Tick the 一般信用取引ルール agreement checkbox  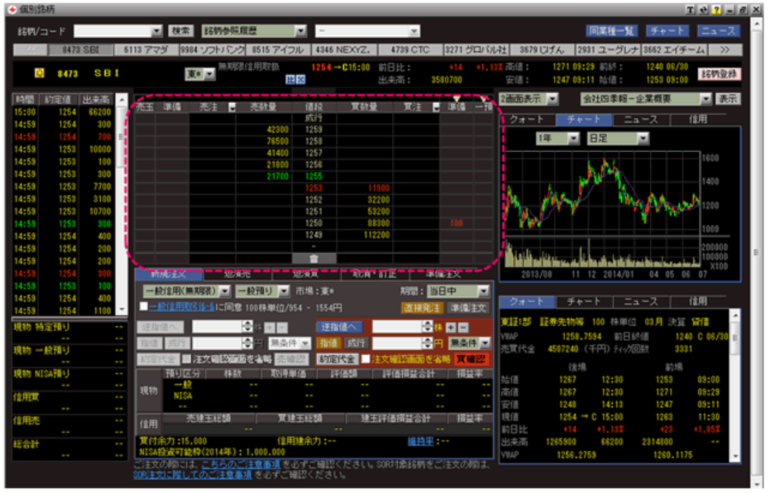144,306
